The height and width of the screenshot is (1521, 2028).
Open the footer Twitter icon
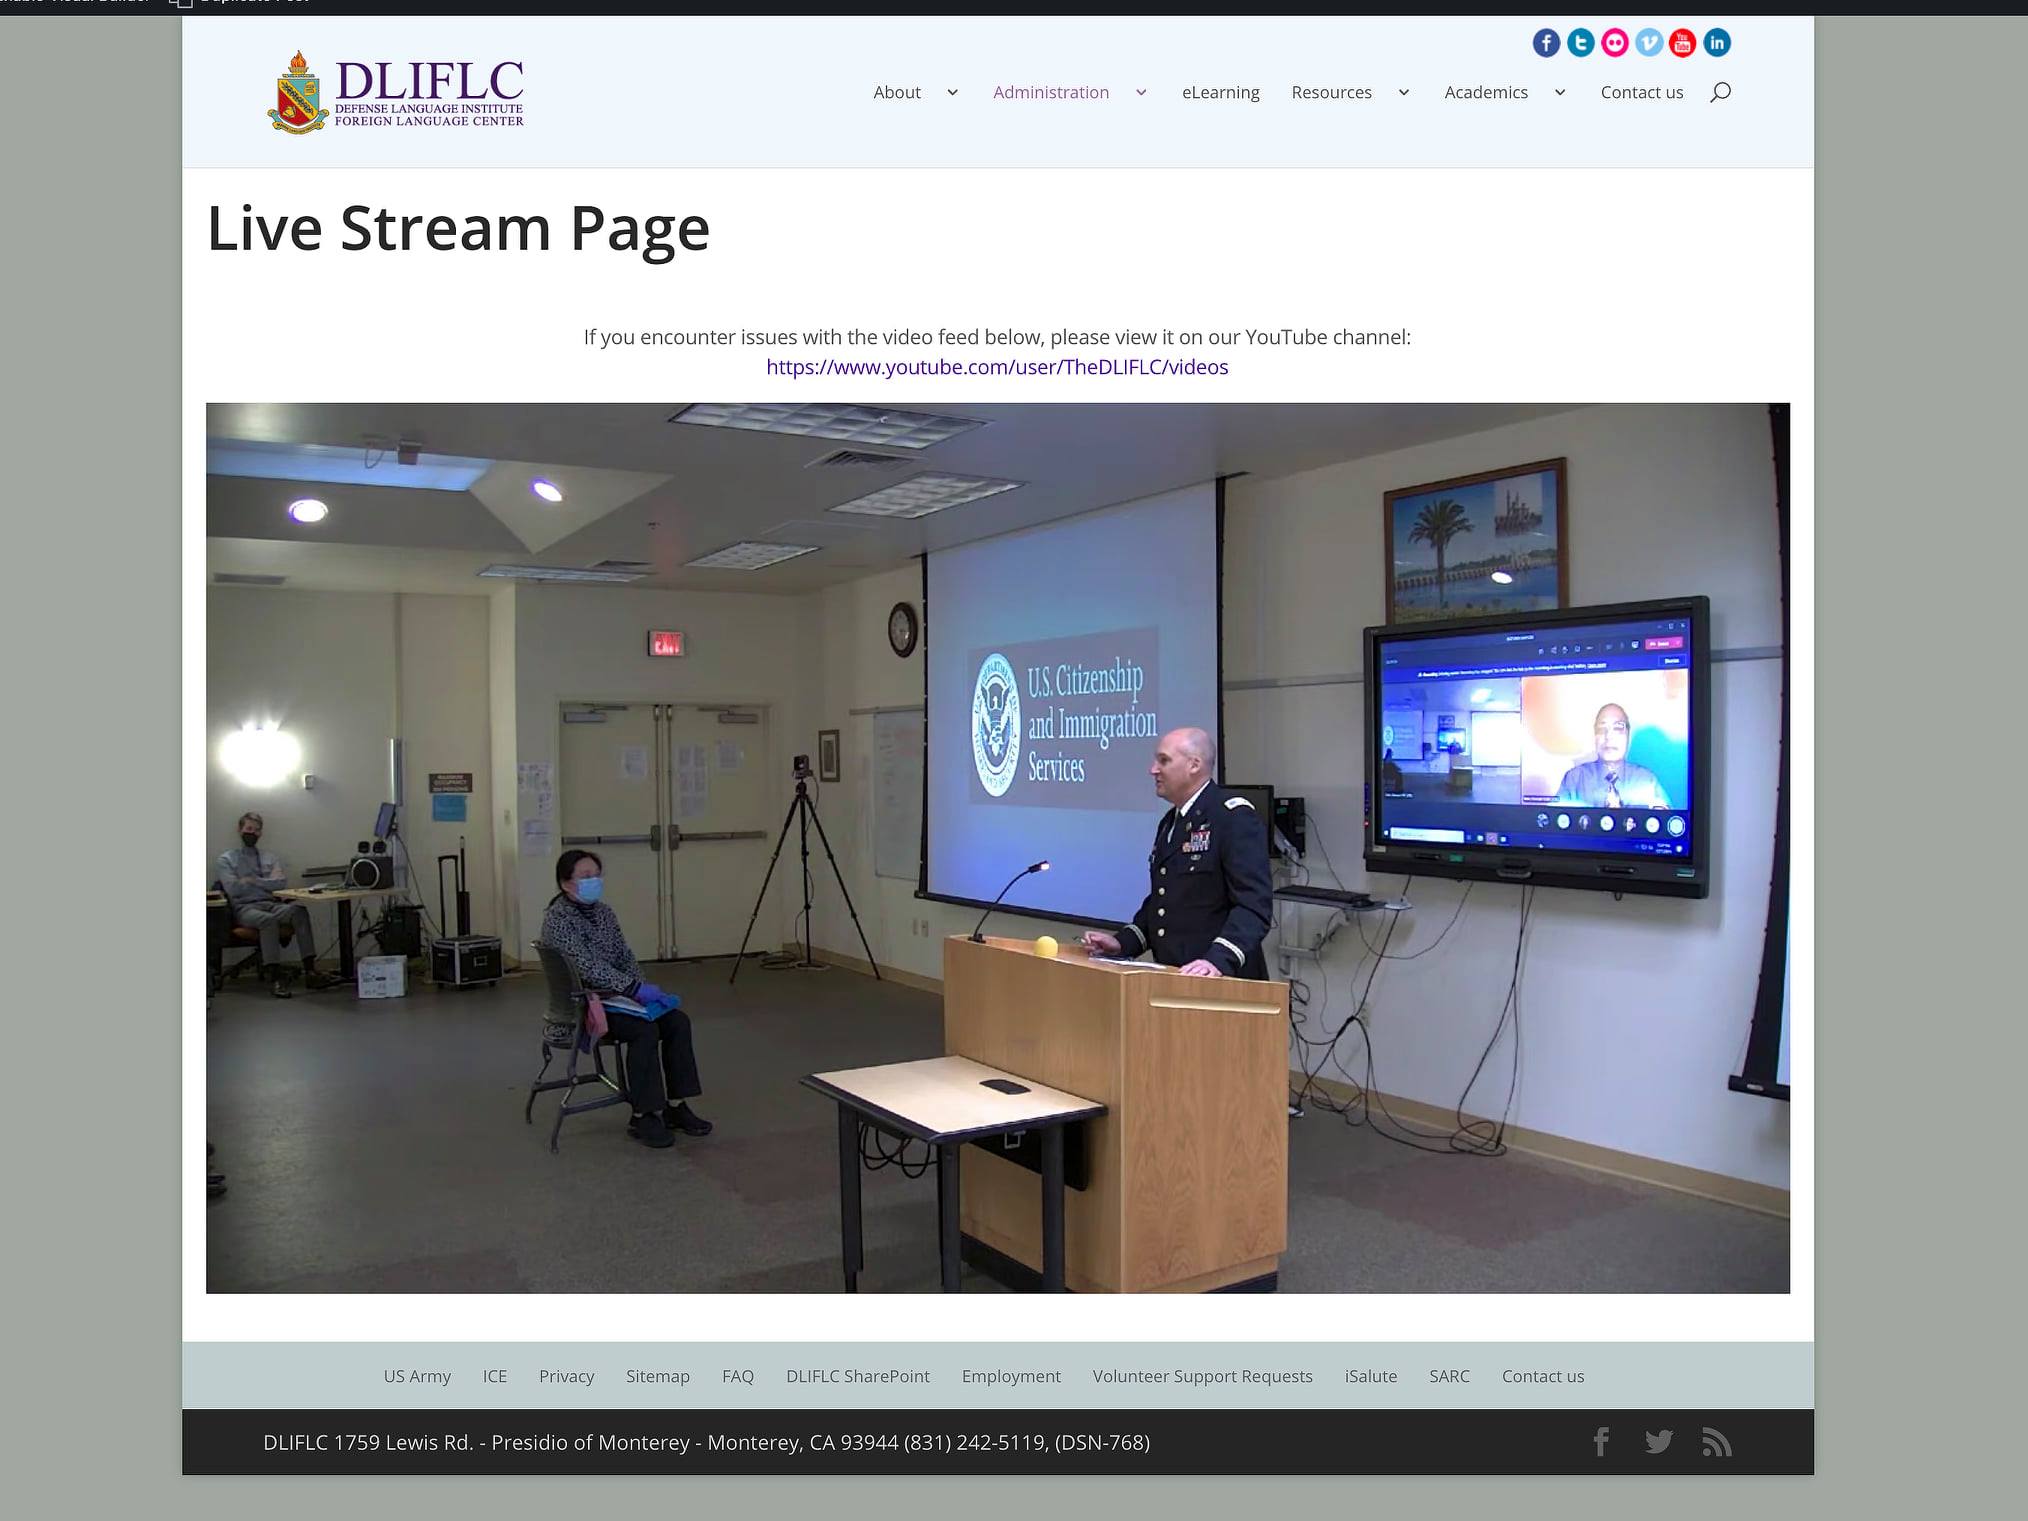(1659, 1442)
